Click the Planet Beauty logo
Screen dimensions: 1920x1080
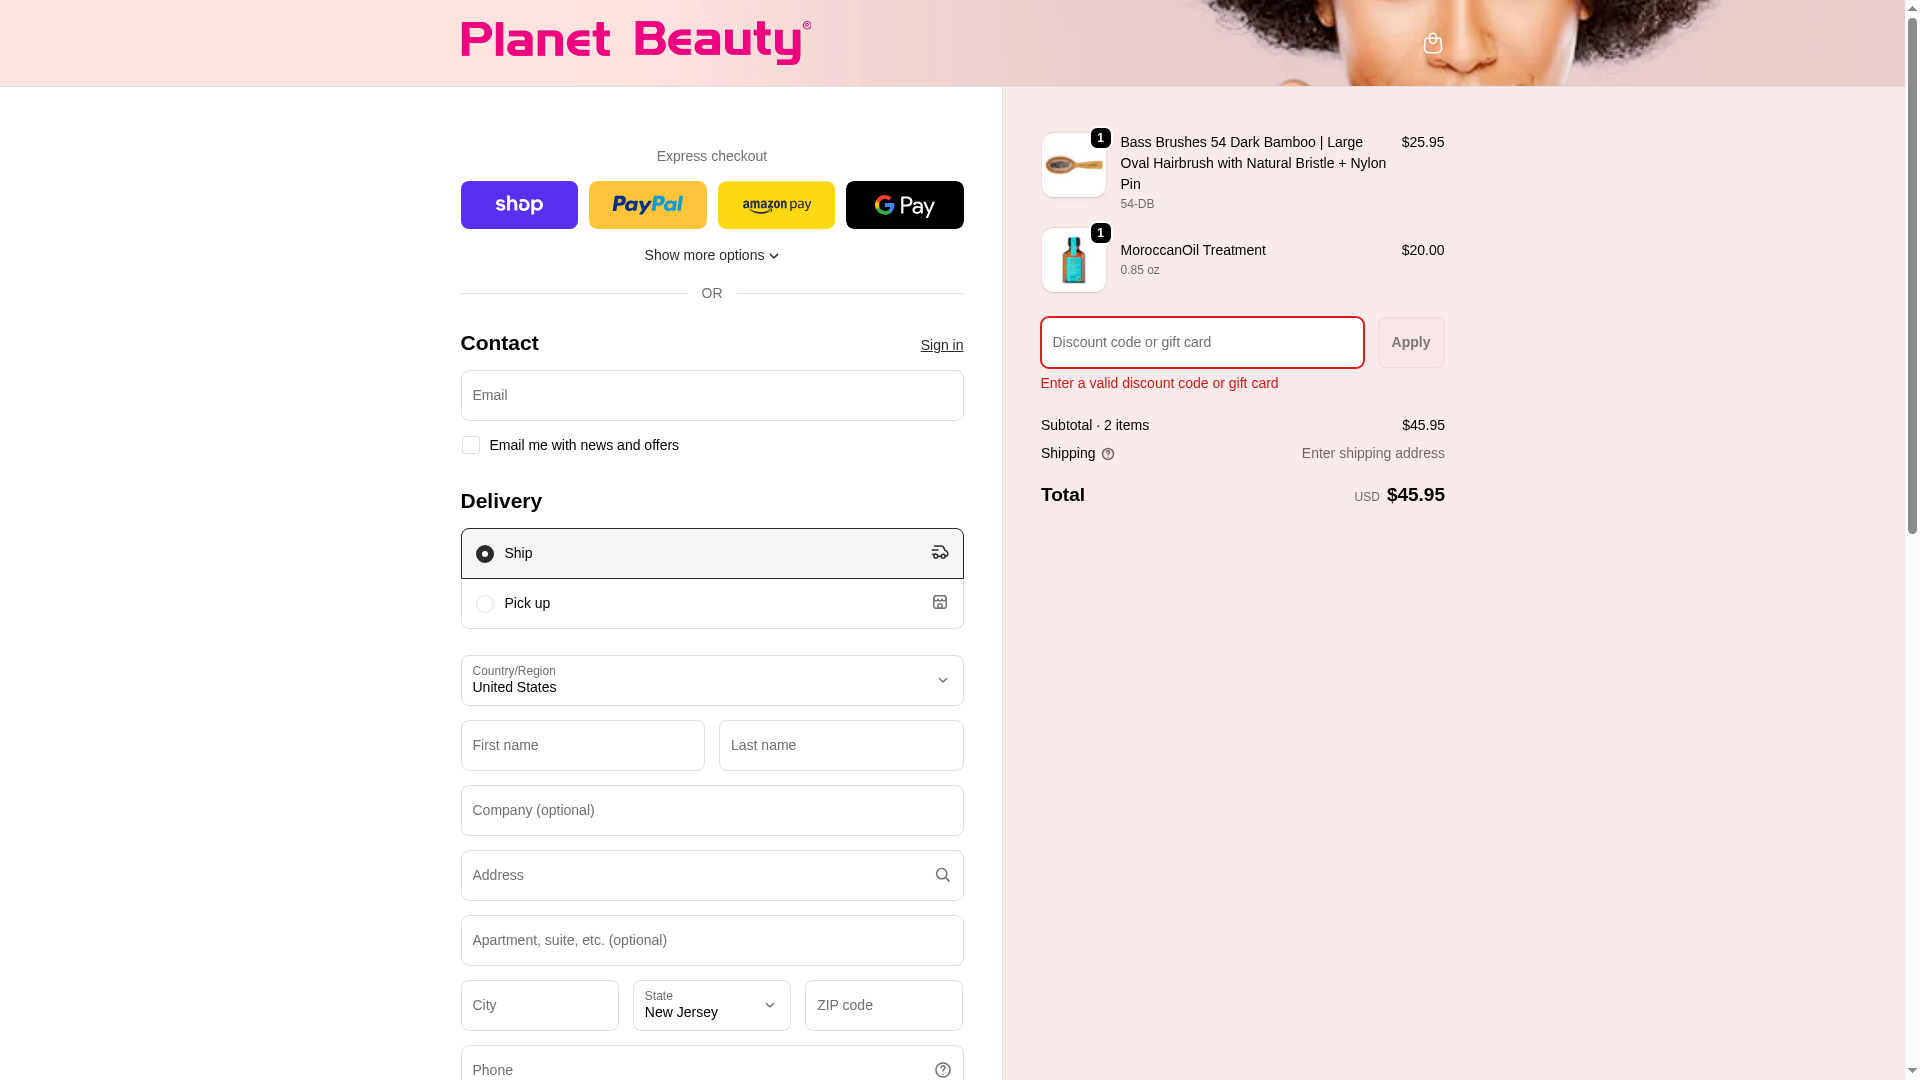pyautogui.click(x=635, y=42)
